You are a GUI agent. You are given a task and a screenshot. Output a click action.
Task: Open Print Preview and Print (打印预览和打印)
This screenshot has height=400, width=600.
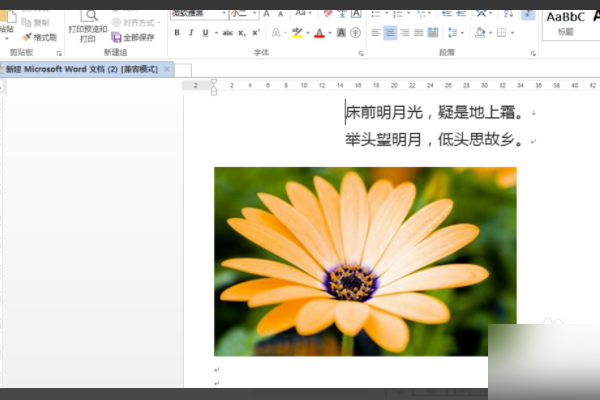click(x=88, y=26)
